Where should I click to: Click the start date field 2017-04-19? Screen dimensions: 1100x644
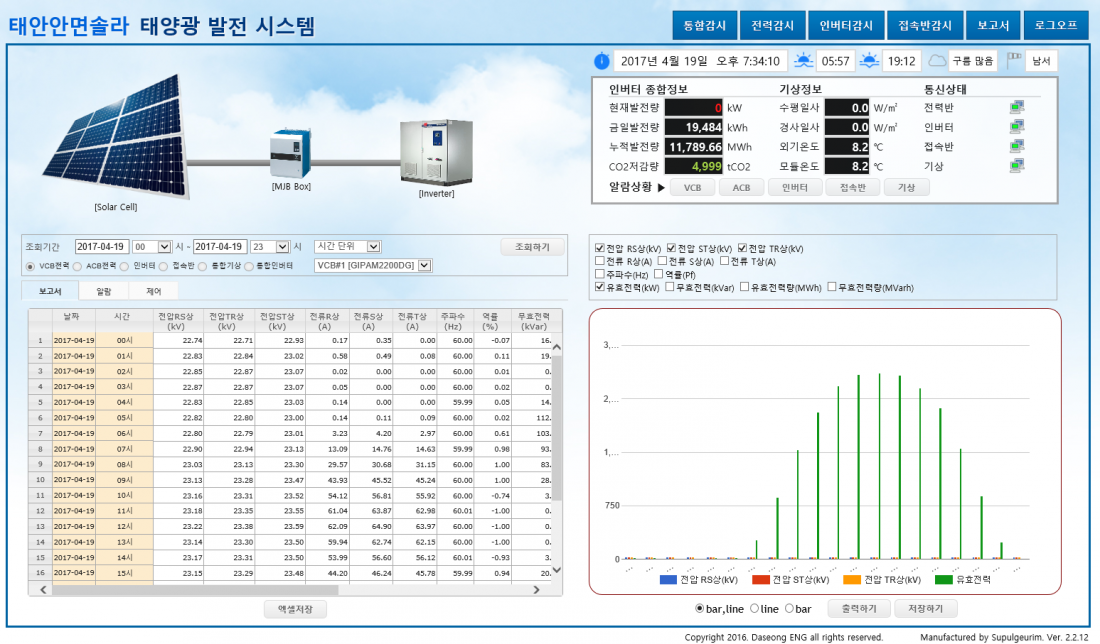(101, 246)
